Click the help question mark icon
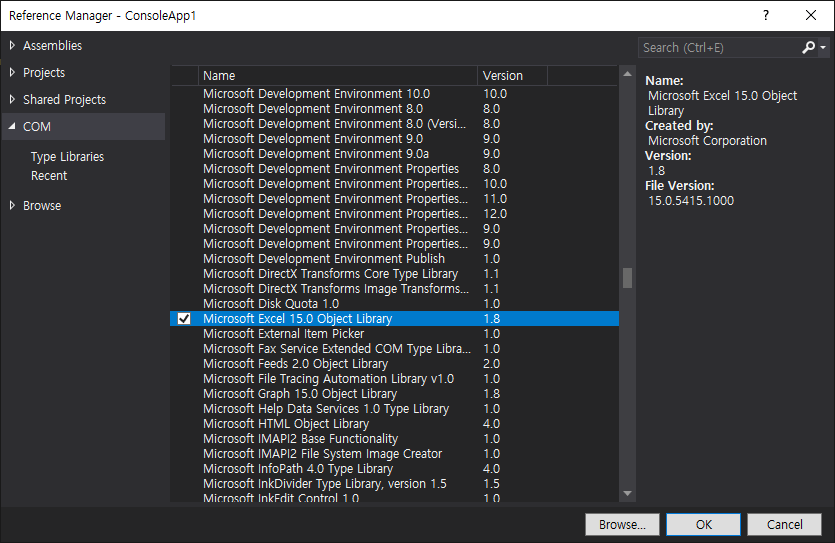This screenshot has width=835, height=543. pyautogui.click(x=766, y=15)
